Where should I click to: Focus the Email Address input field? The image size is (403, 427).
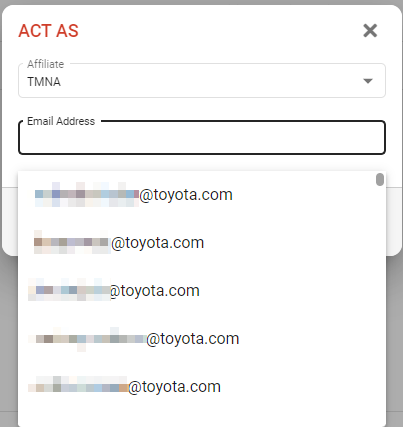click(x=202, y=138)
